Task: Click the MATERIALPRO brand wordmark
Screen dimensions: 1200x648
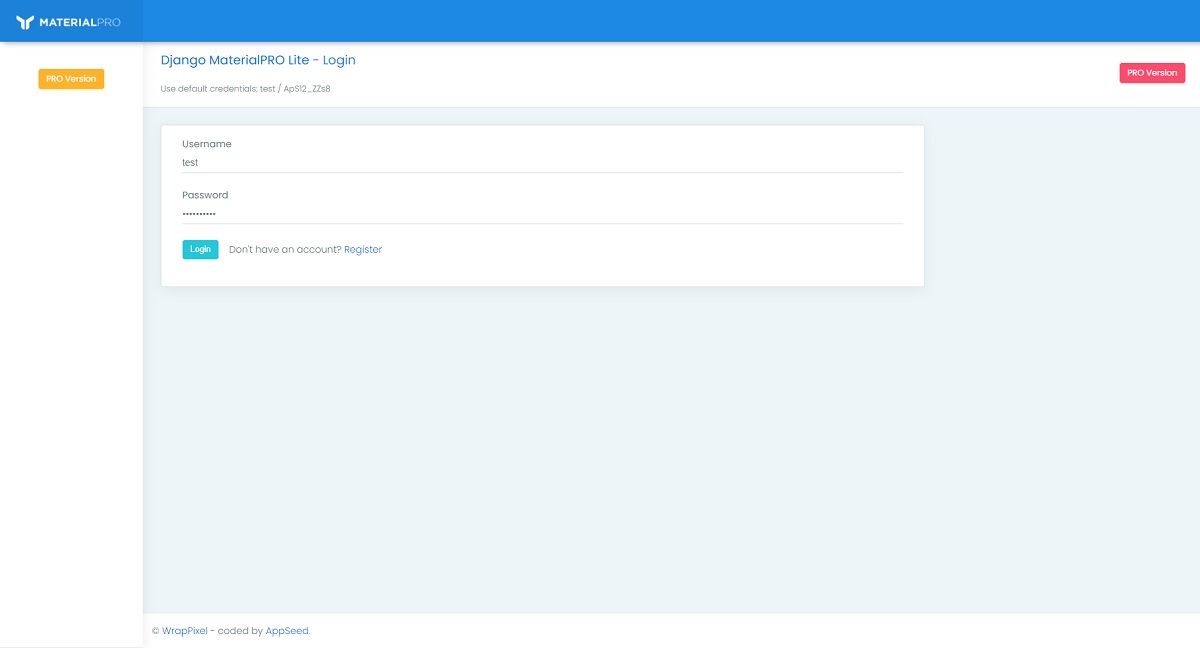Action: pyautogui.click(x=80, y=22)
